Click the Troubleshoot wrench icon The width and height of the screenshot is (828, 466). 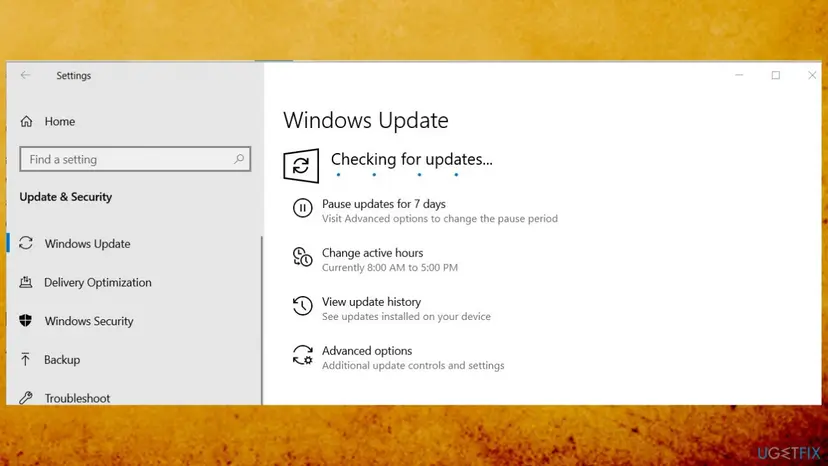(x=26, y=397)
